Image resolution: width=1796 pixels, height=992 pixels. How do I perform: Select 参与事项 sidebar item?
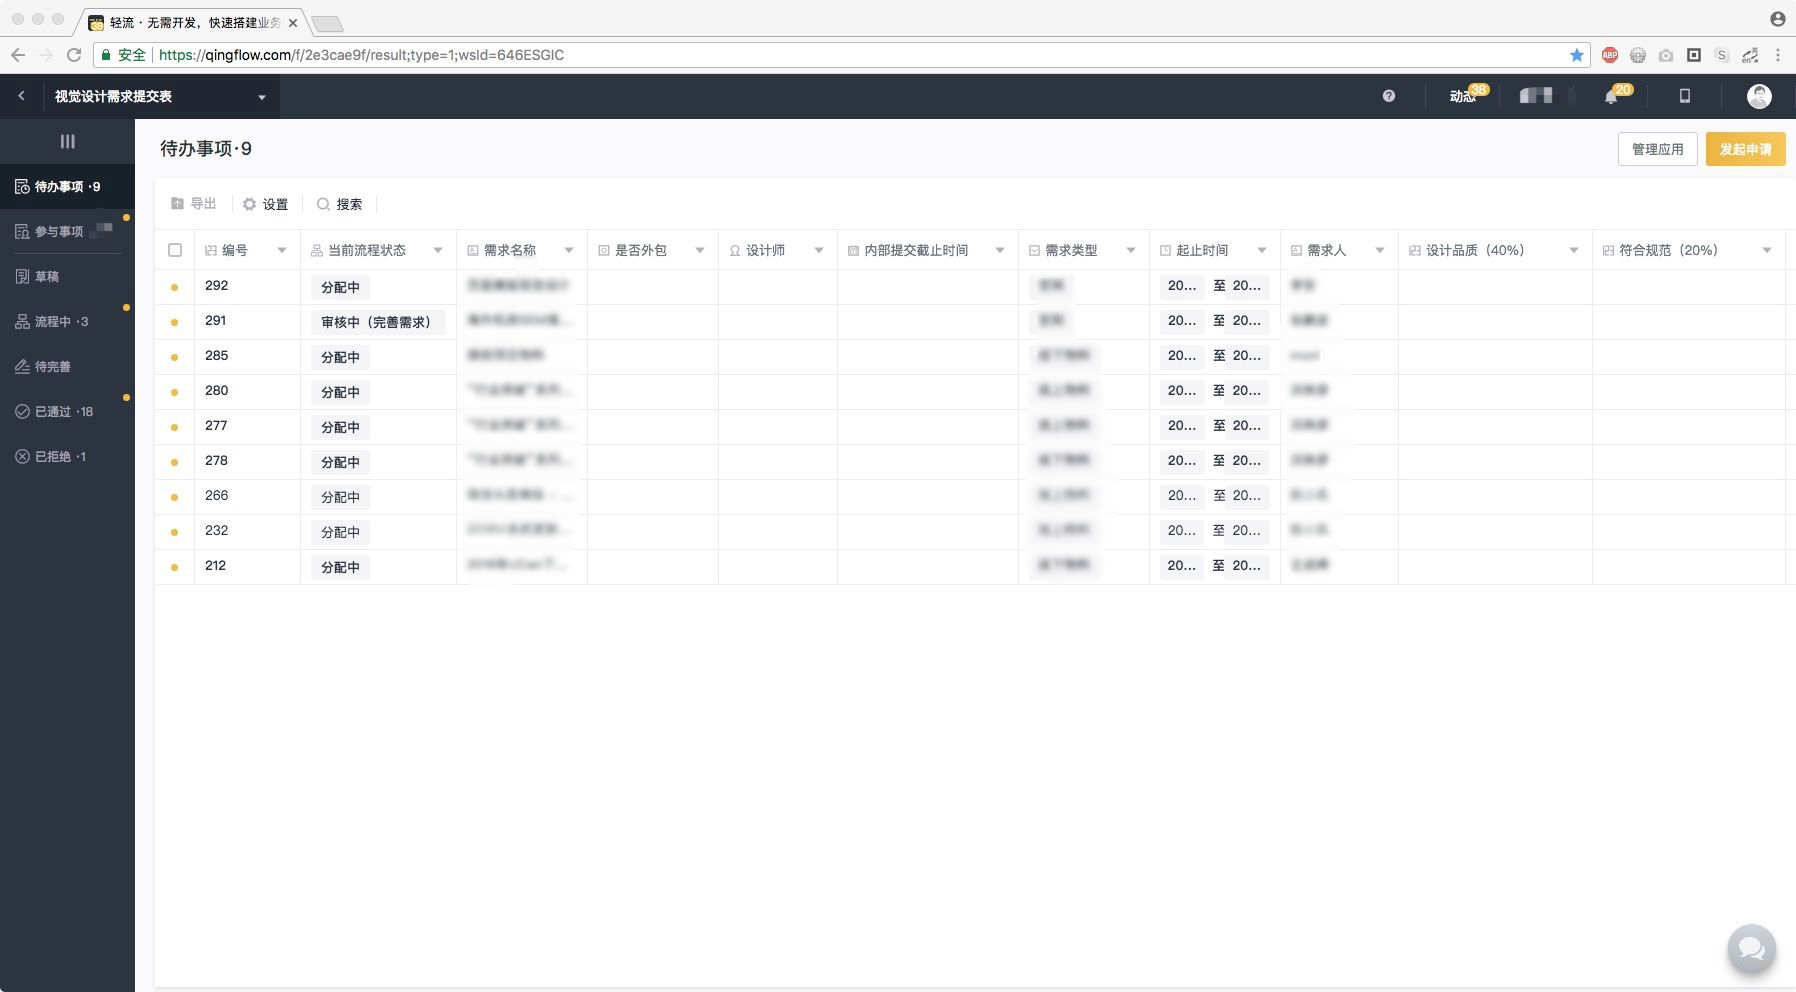tap(67, 231)
